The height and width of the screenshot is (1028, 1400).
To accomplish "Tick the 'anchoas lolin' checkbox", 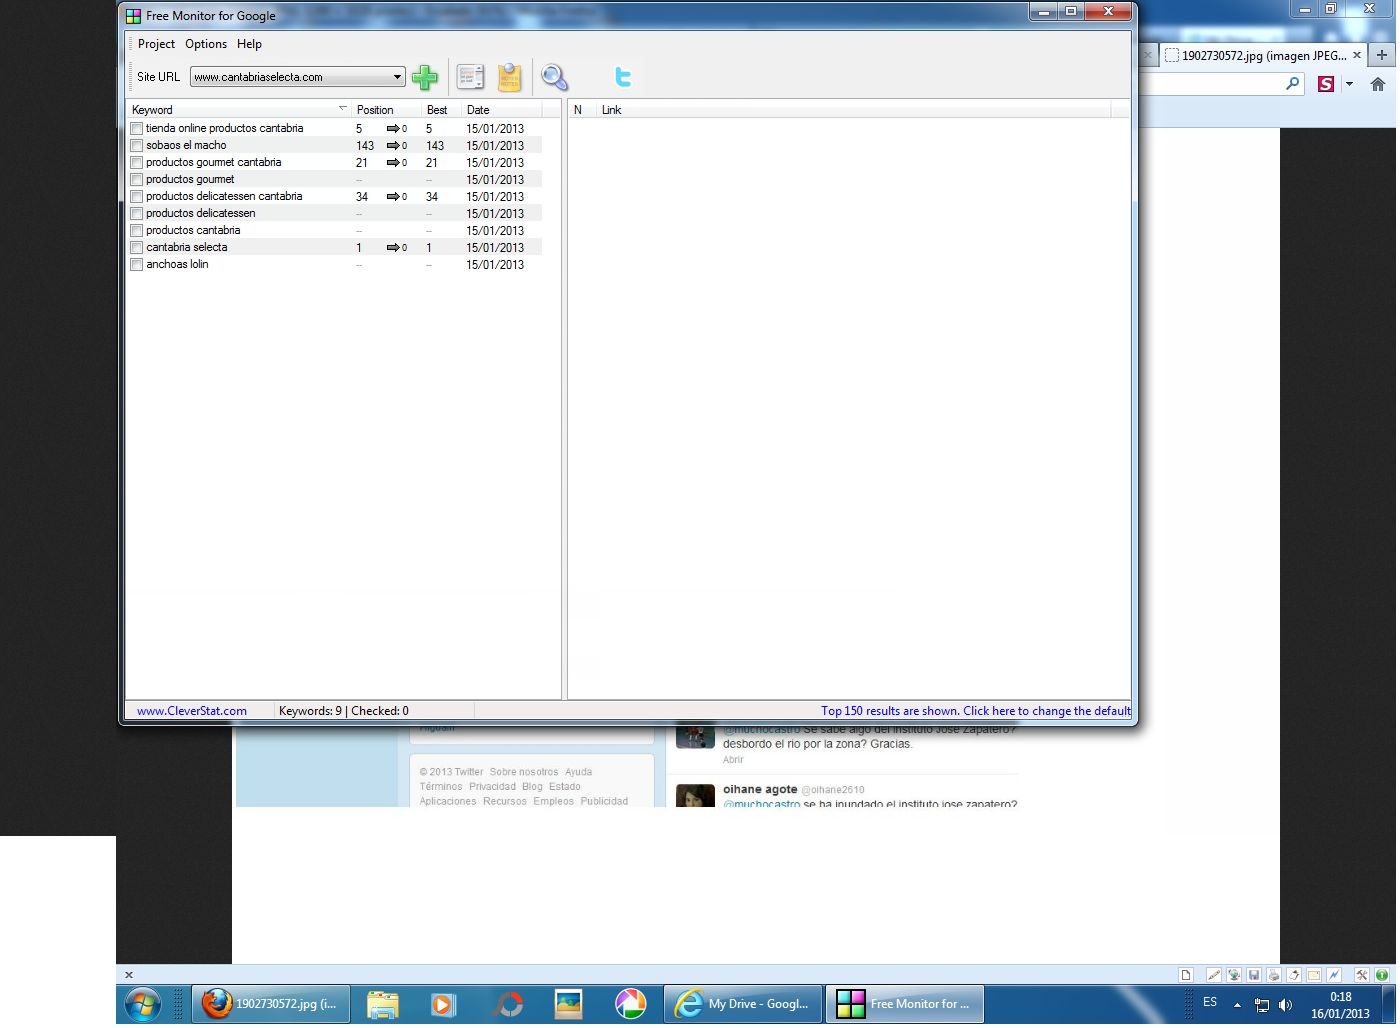I will (x=137, y=264).
